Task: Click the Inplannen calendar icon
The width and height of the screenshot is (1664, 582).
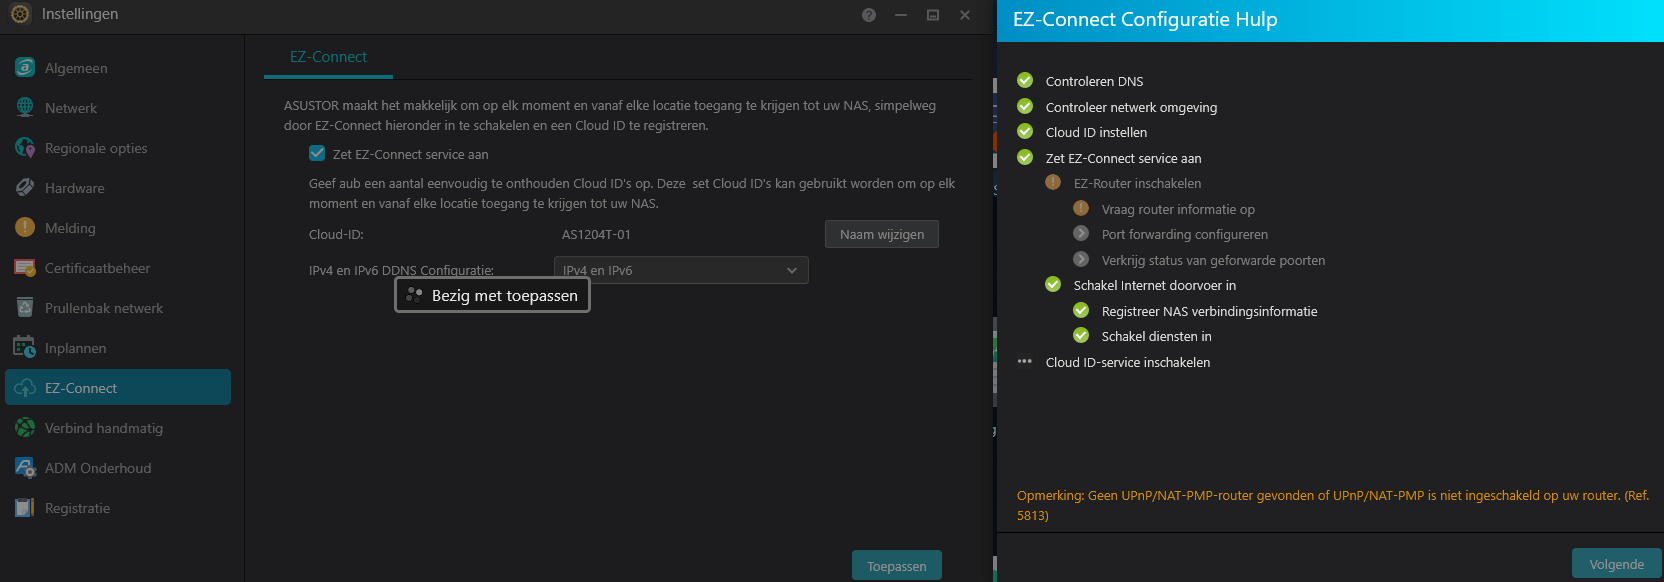Action: (25, 347)
